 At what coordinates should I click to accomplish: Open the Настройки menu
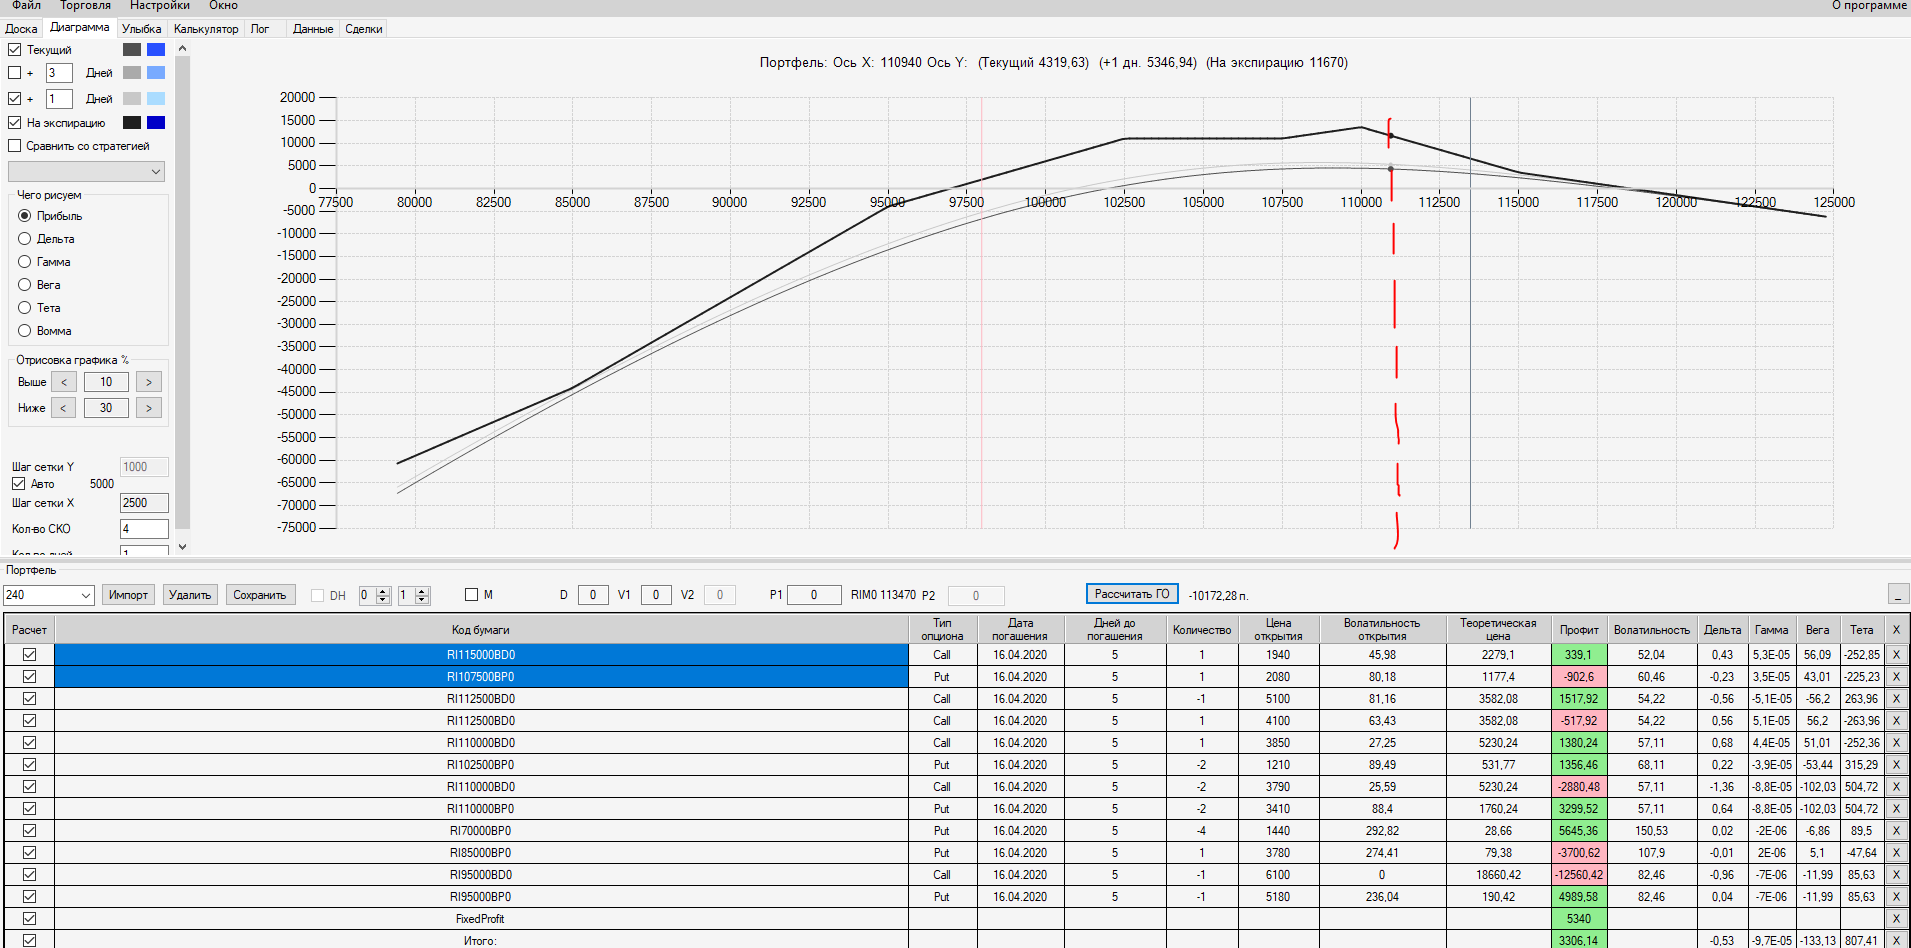click(x=160, y=6)
